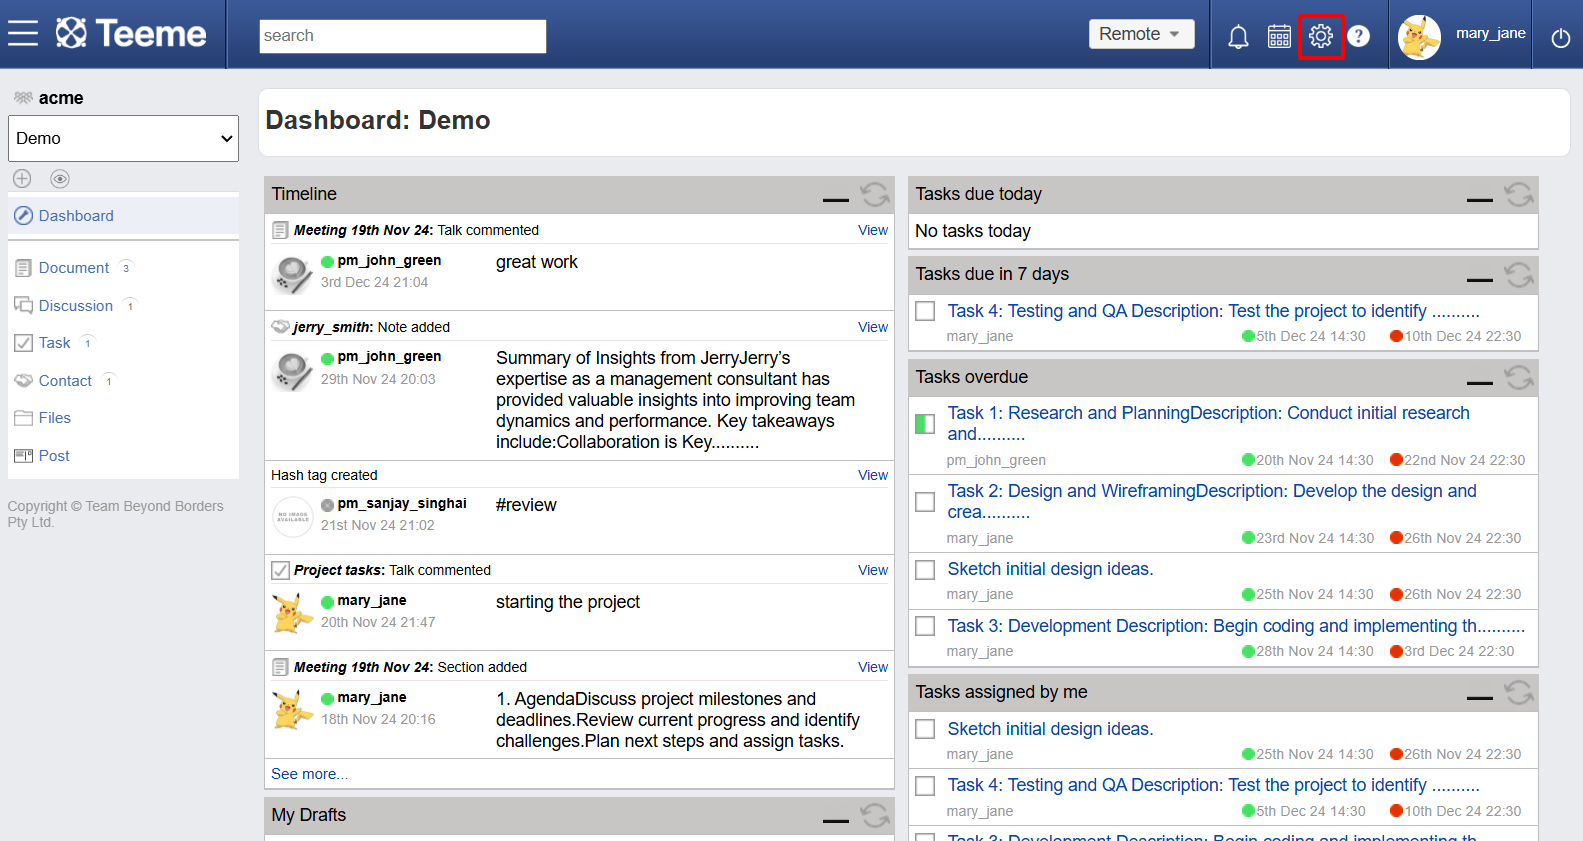Screen dimensions: 1583x841
Task: Open the notifications bell icon
Action: pos(1238,37)
